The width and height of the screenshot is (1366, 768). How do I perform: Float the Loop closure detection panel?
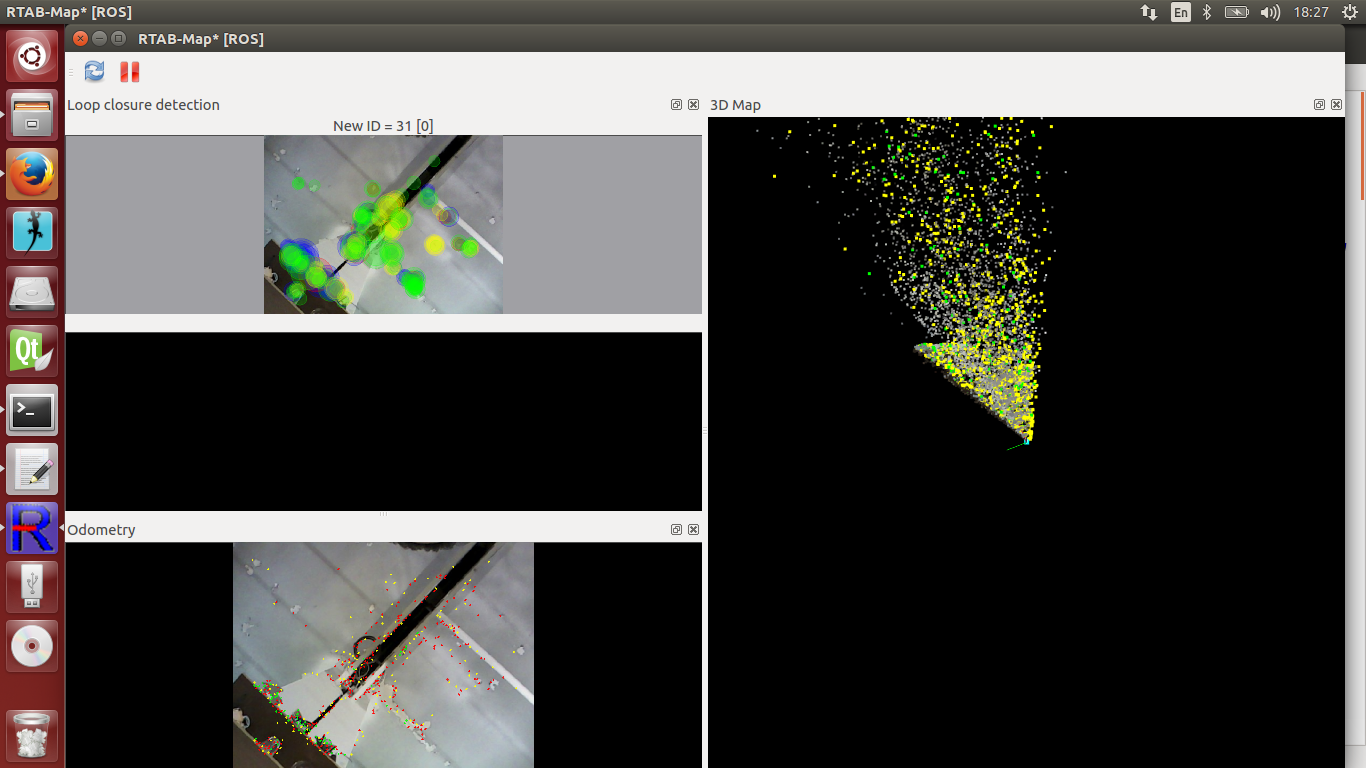coord(676,105)
